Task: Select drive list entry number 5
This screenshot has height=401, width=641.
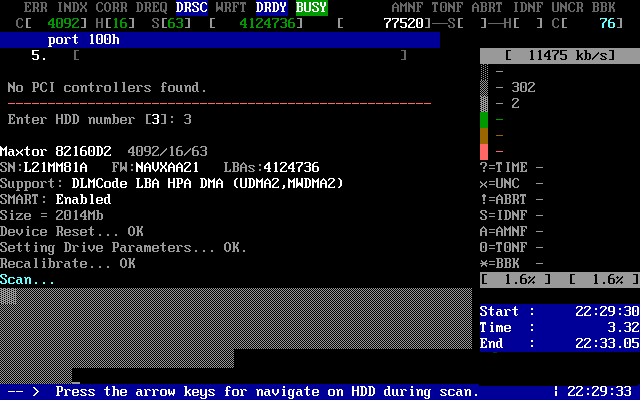Action: click(36, 56)
